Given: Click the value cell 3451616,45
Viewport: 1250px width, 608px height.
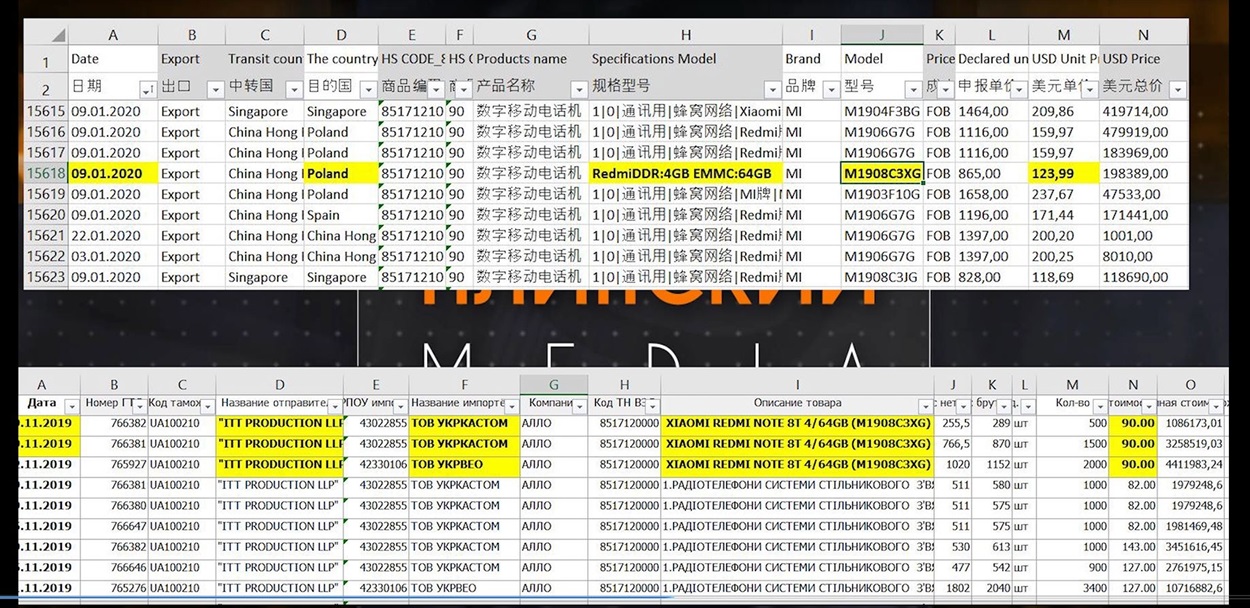Looking at the screenshot, I should [1190, 547].
